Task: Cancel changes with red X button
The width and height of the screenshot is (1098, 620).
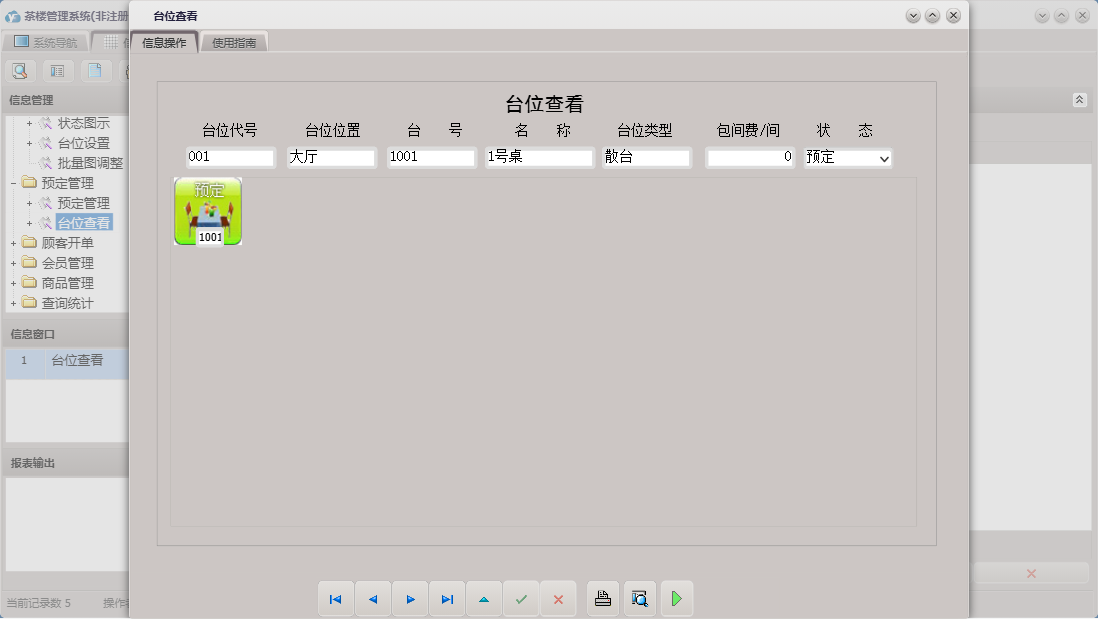Action: pyautogui.click(x=558, y=599)
